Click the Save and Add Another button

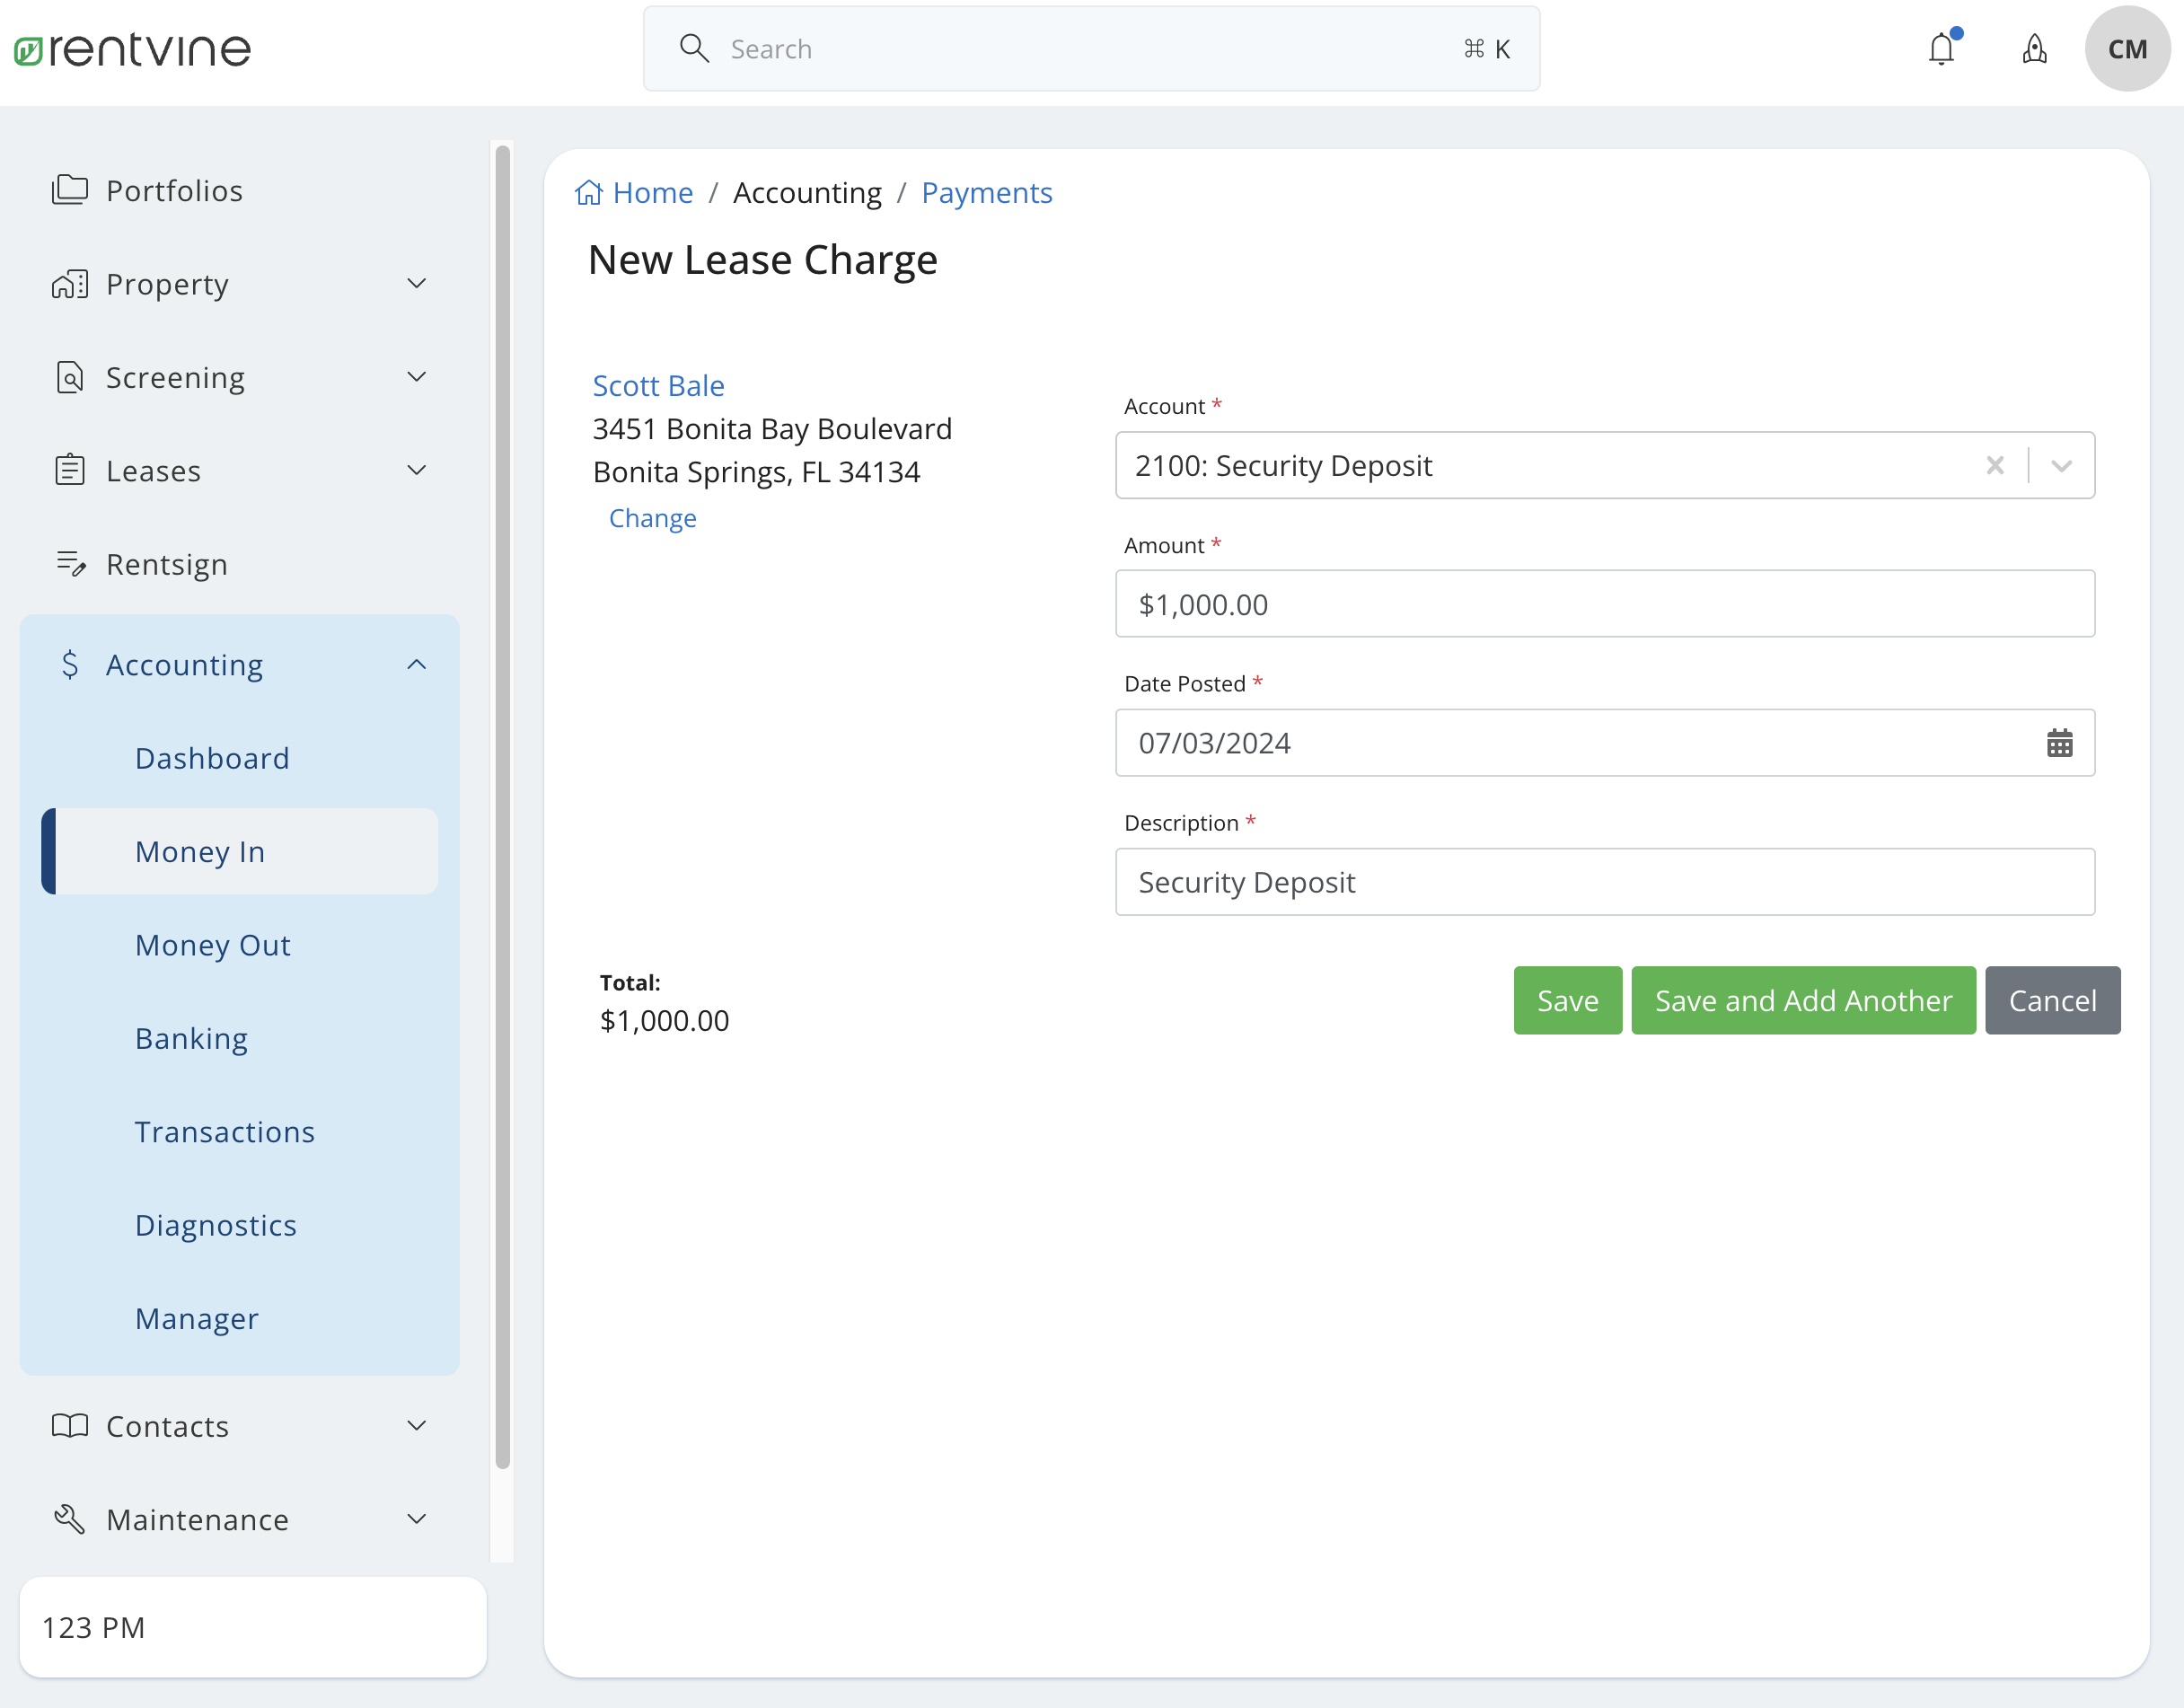[x=1802, y=1000]
